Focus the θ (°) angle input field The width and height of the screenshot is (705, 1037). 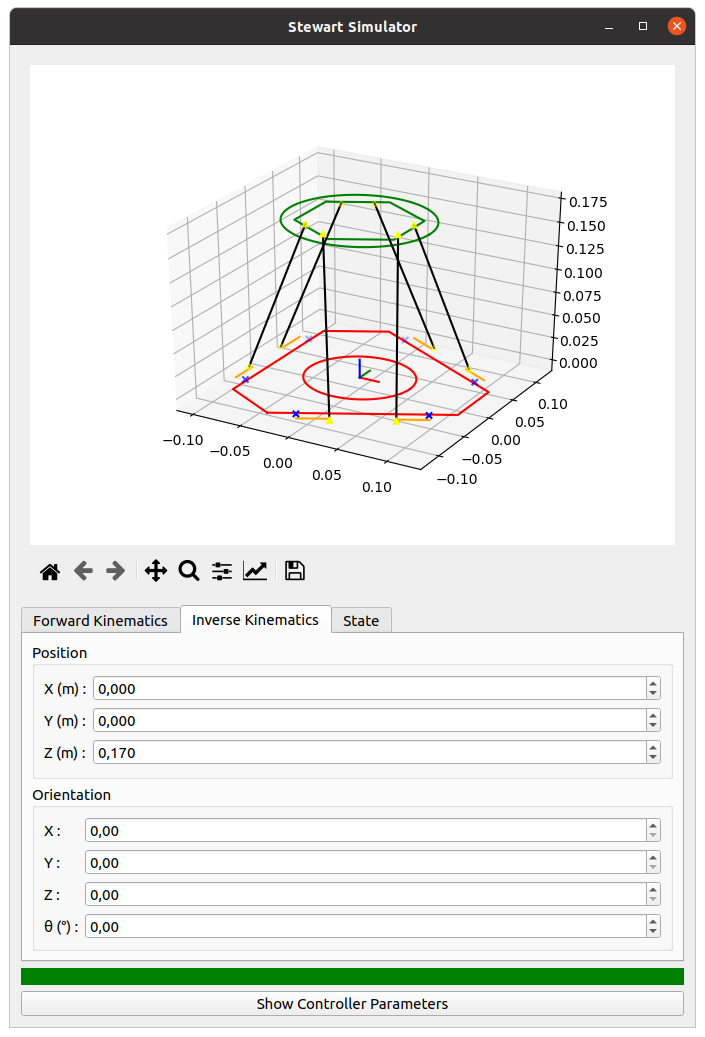click(x=366, y=926)
